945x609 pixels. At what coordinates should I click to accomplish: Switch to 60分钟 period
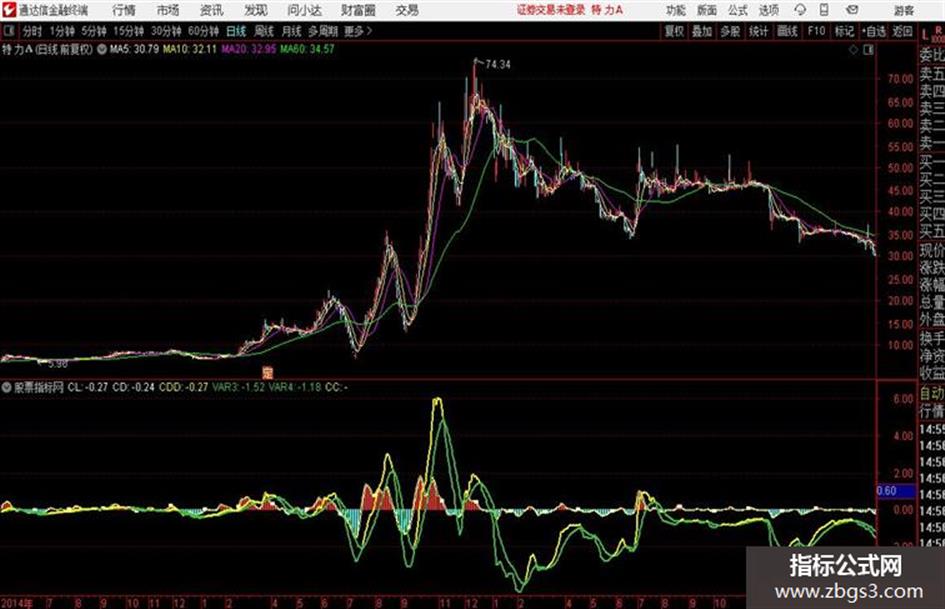pos(203,31)
